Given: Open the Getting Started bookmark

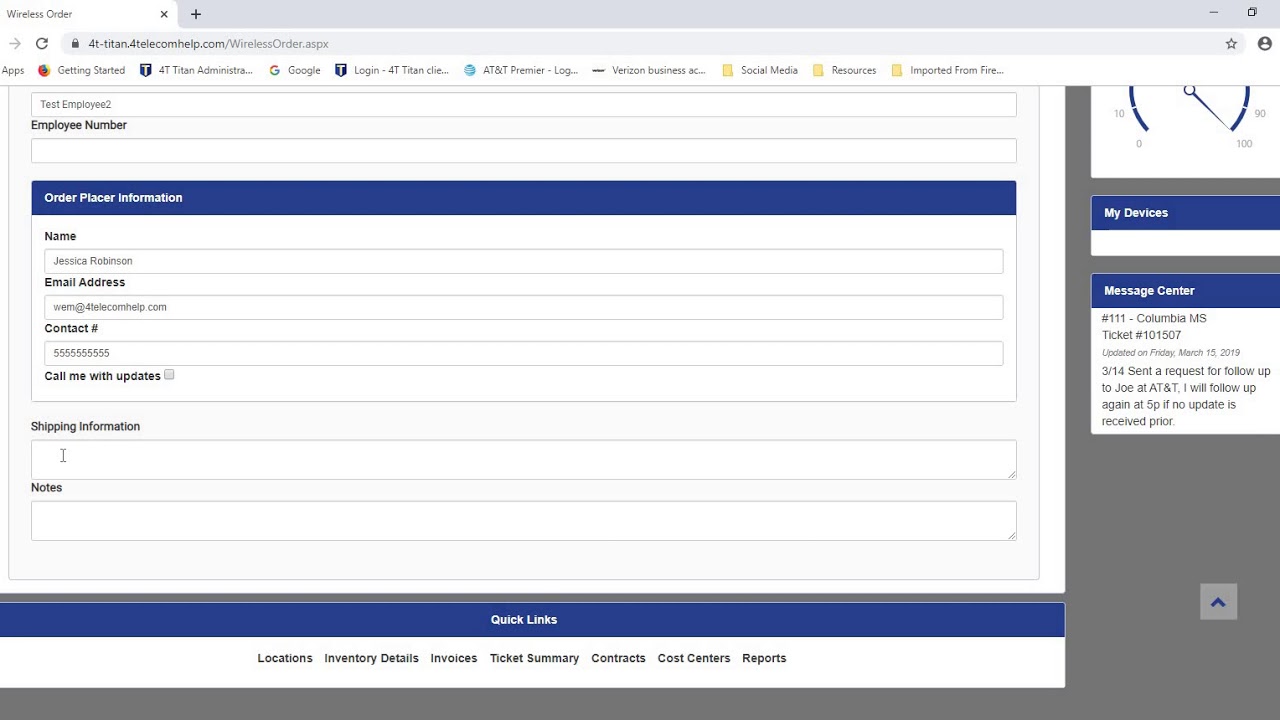Looking at the screenshot, I should (81, 70).
